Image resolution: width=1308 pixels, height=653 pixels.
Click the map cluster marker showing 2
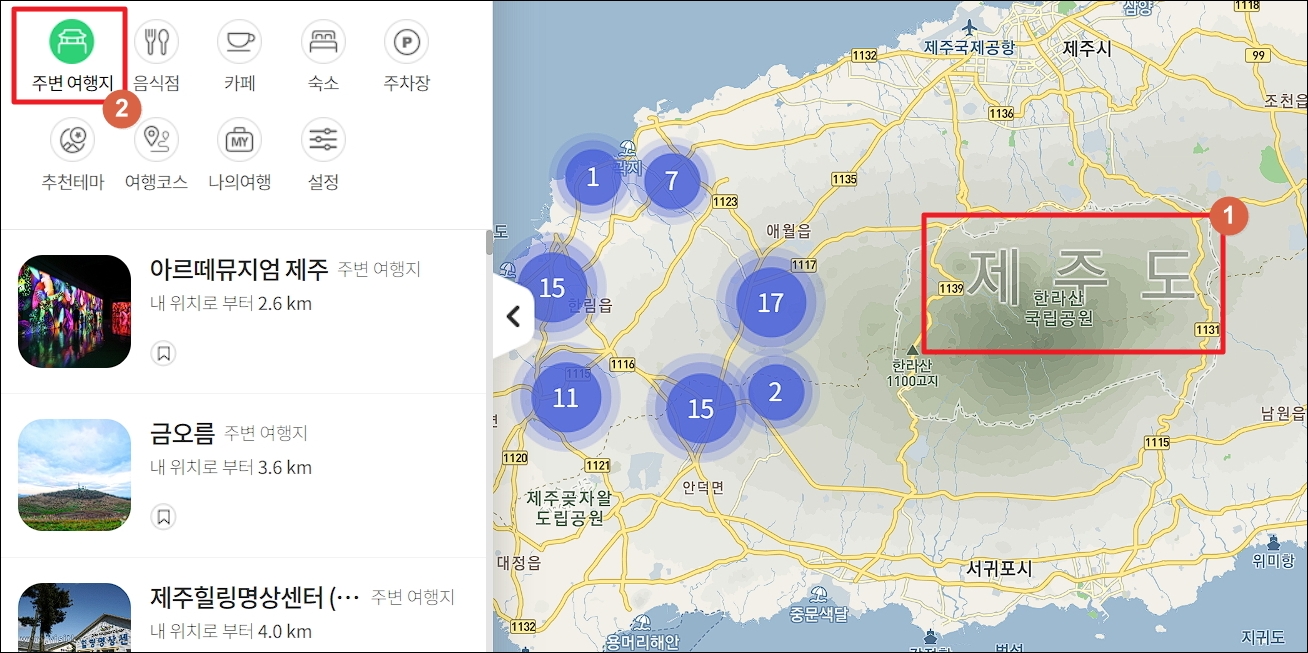tap(775, 392)
